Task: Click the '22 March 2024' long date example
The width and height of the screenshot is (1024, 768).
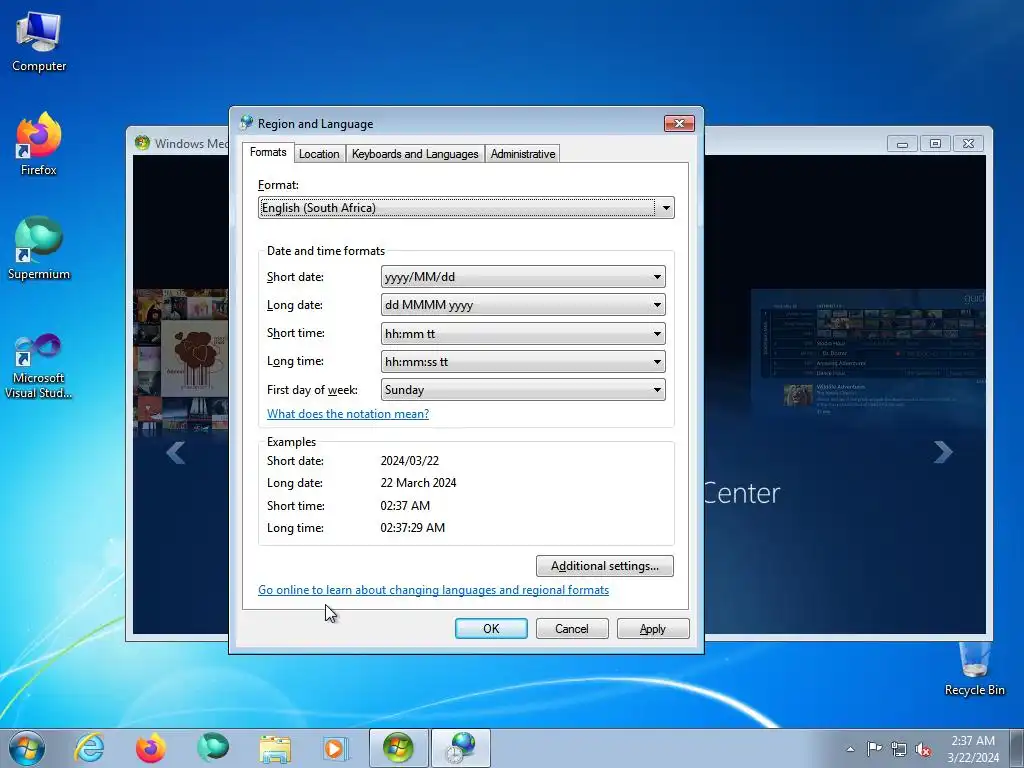Action: 419,483
